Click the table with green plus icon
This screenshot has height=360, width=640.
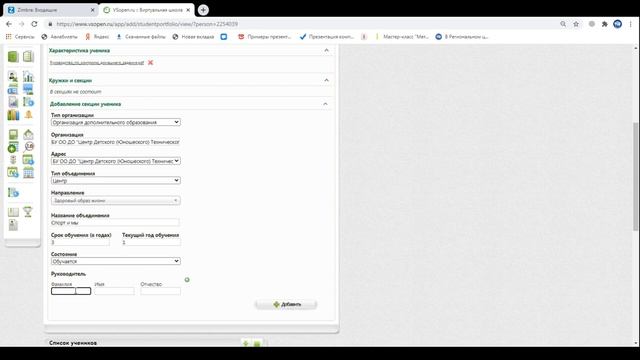pyautogui.click(x=13, y=147)
